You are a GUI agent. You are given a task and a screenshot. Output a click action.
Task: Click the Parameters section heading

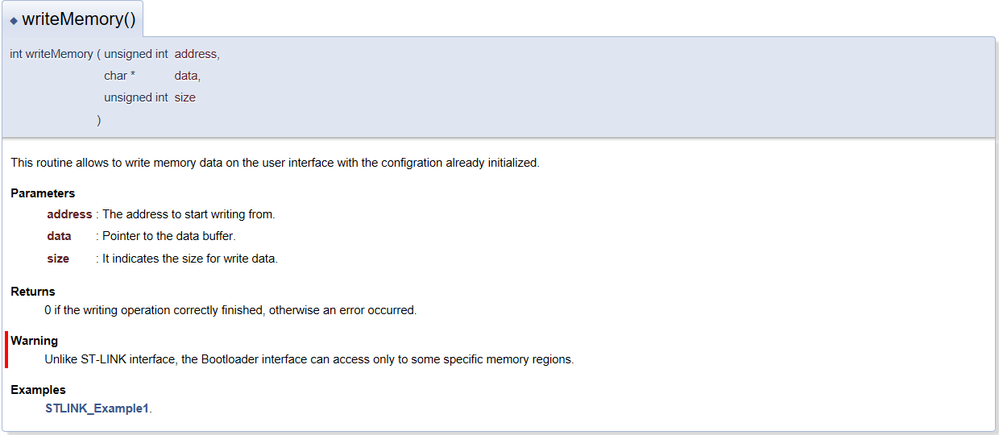pos(43,193)
